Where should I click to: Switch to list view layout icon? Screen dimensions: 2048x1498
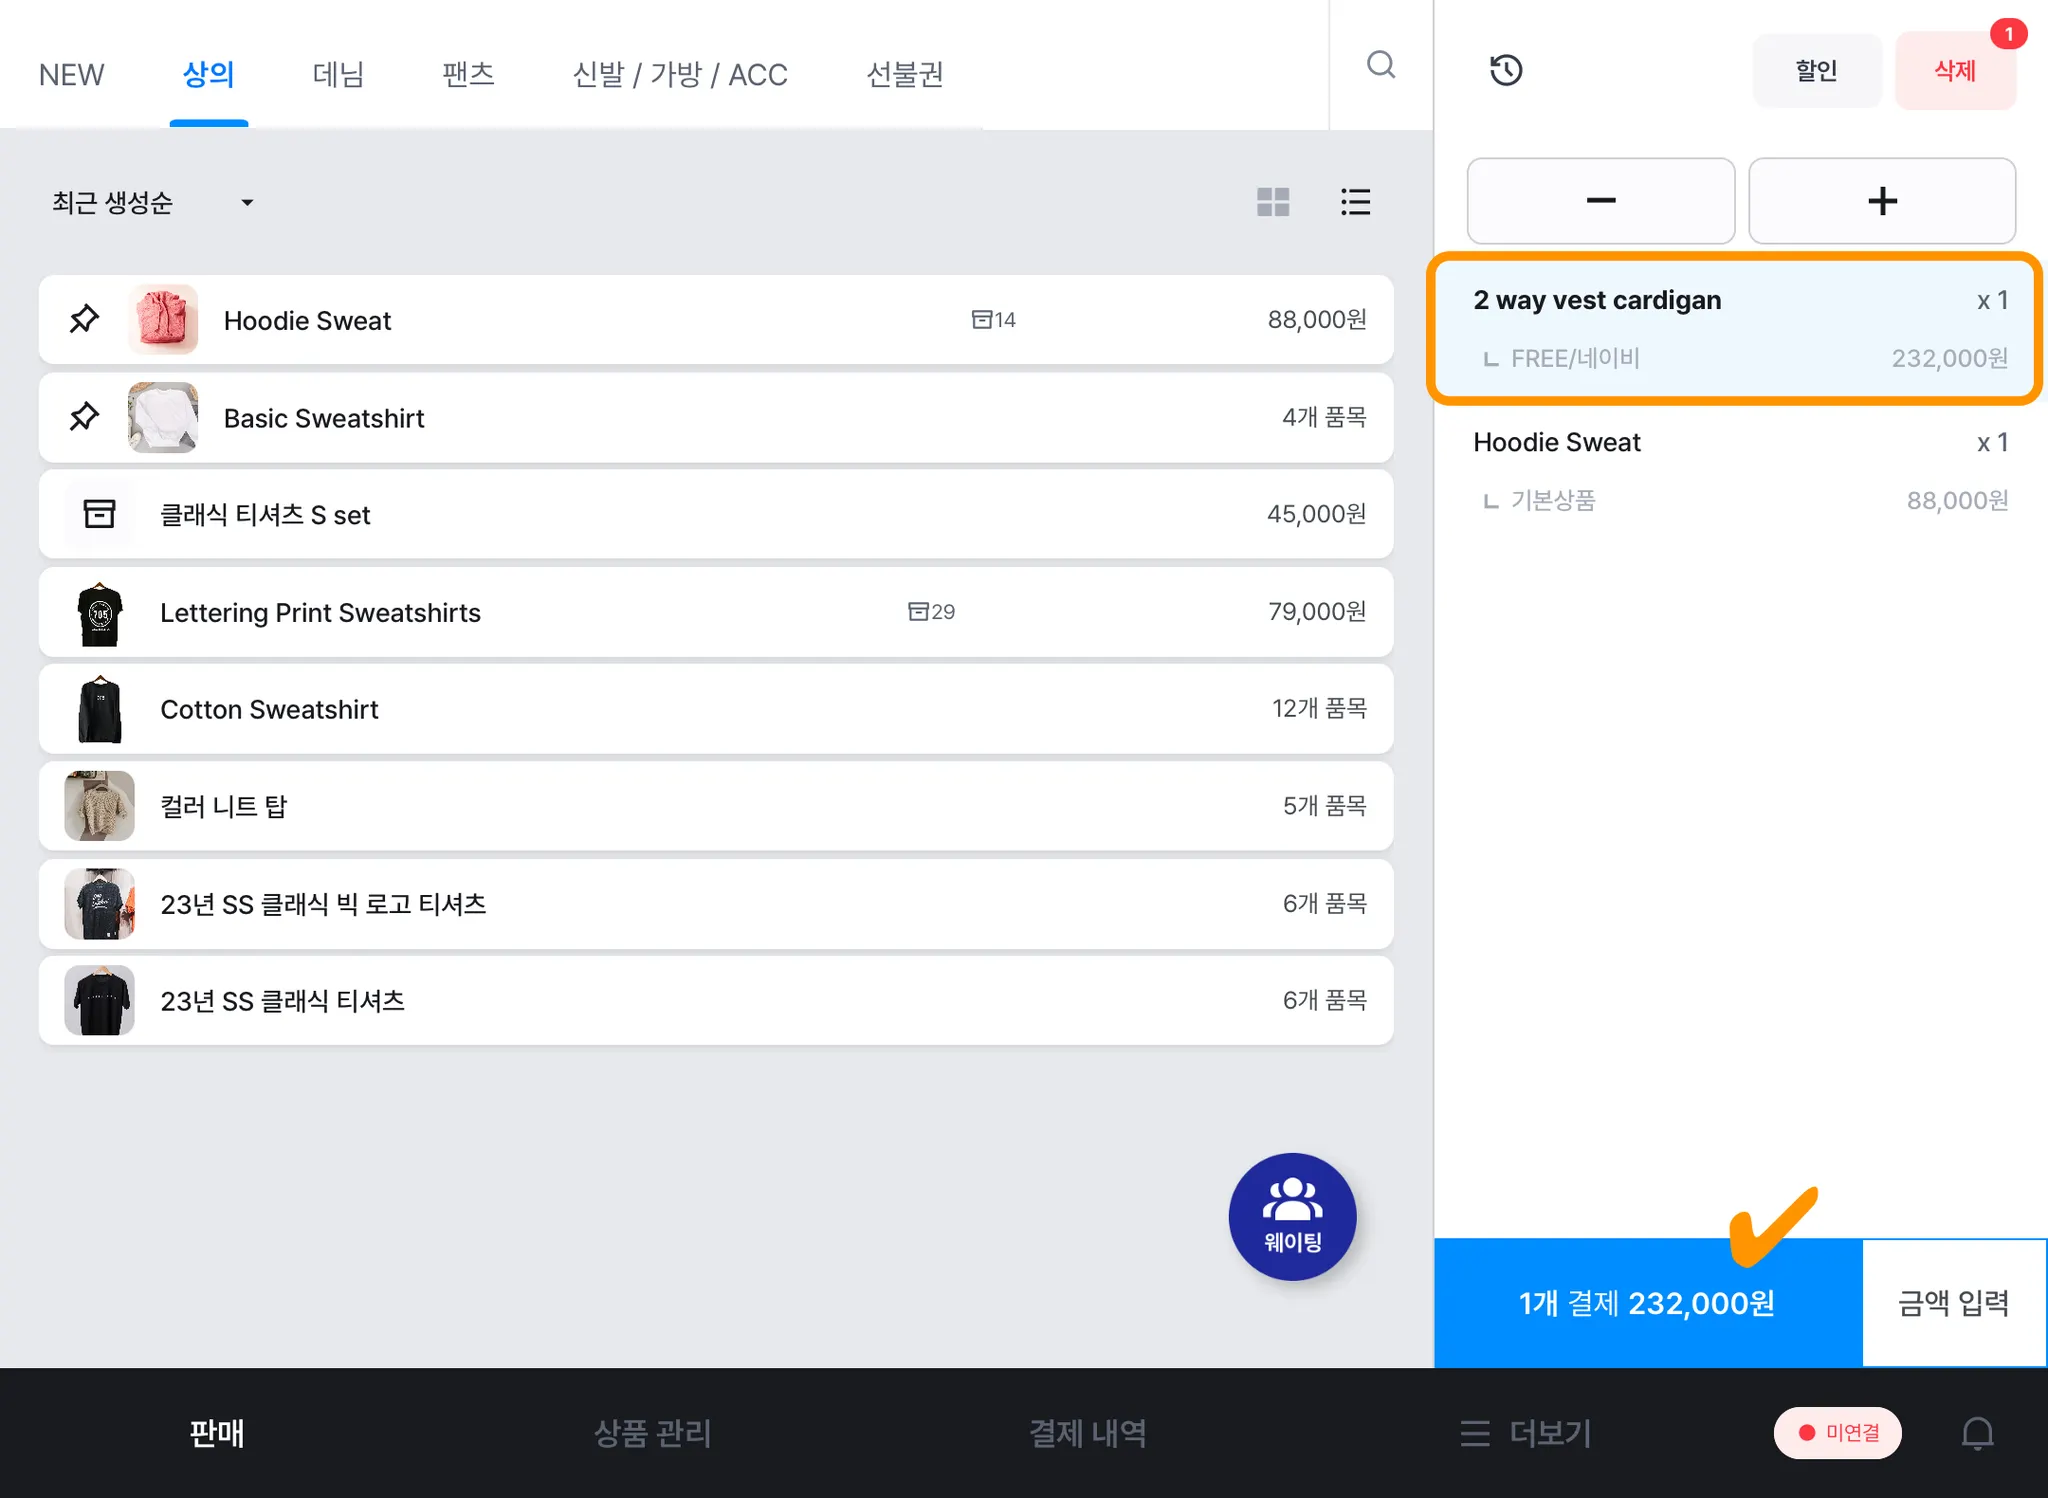click(1355, 202)
